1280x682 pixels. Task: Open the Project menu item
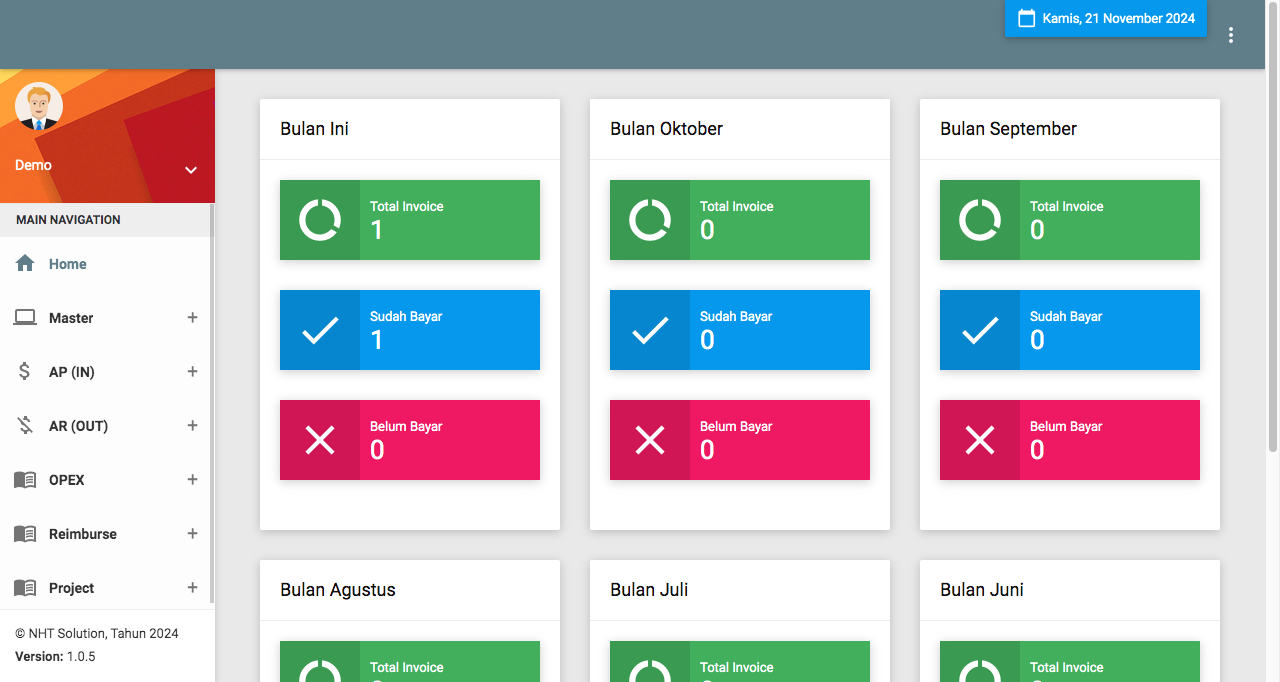point(72,588)
